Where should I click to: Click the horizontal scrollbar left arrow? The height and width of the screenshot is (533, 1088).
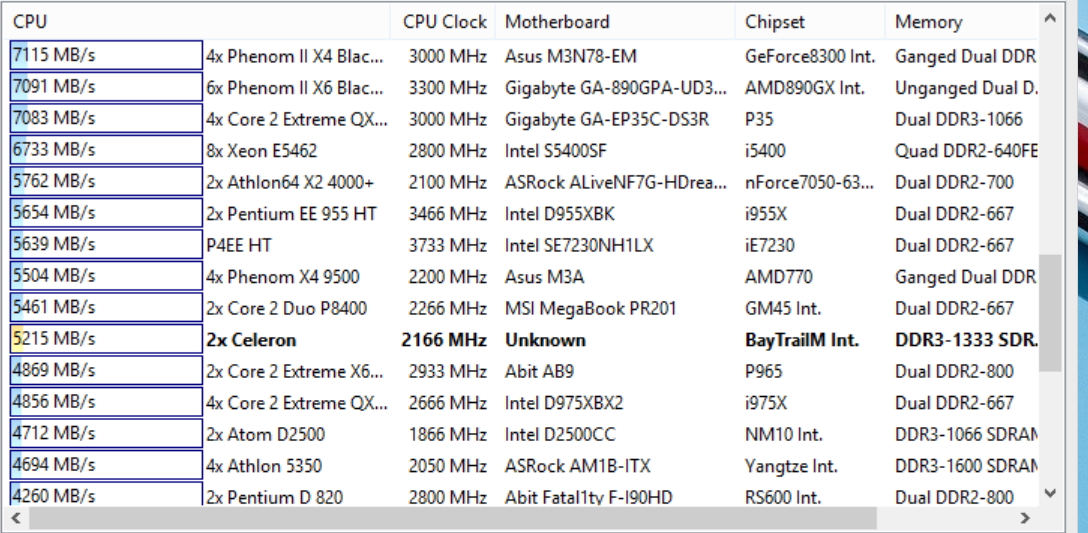[17, 518]
